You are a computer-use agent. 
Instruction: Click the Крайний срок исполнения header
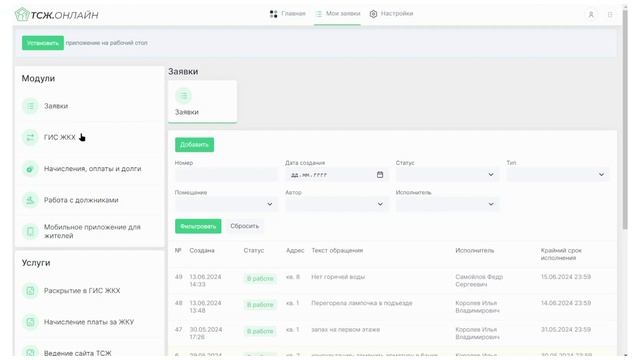coord(561,254)
